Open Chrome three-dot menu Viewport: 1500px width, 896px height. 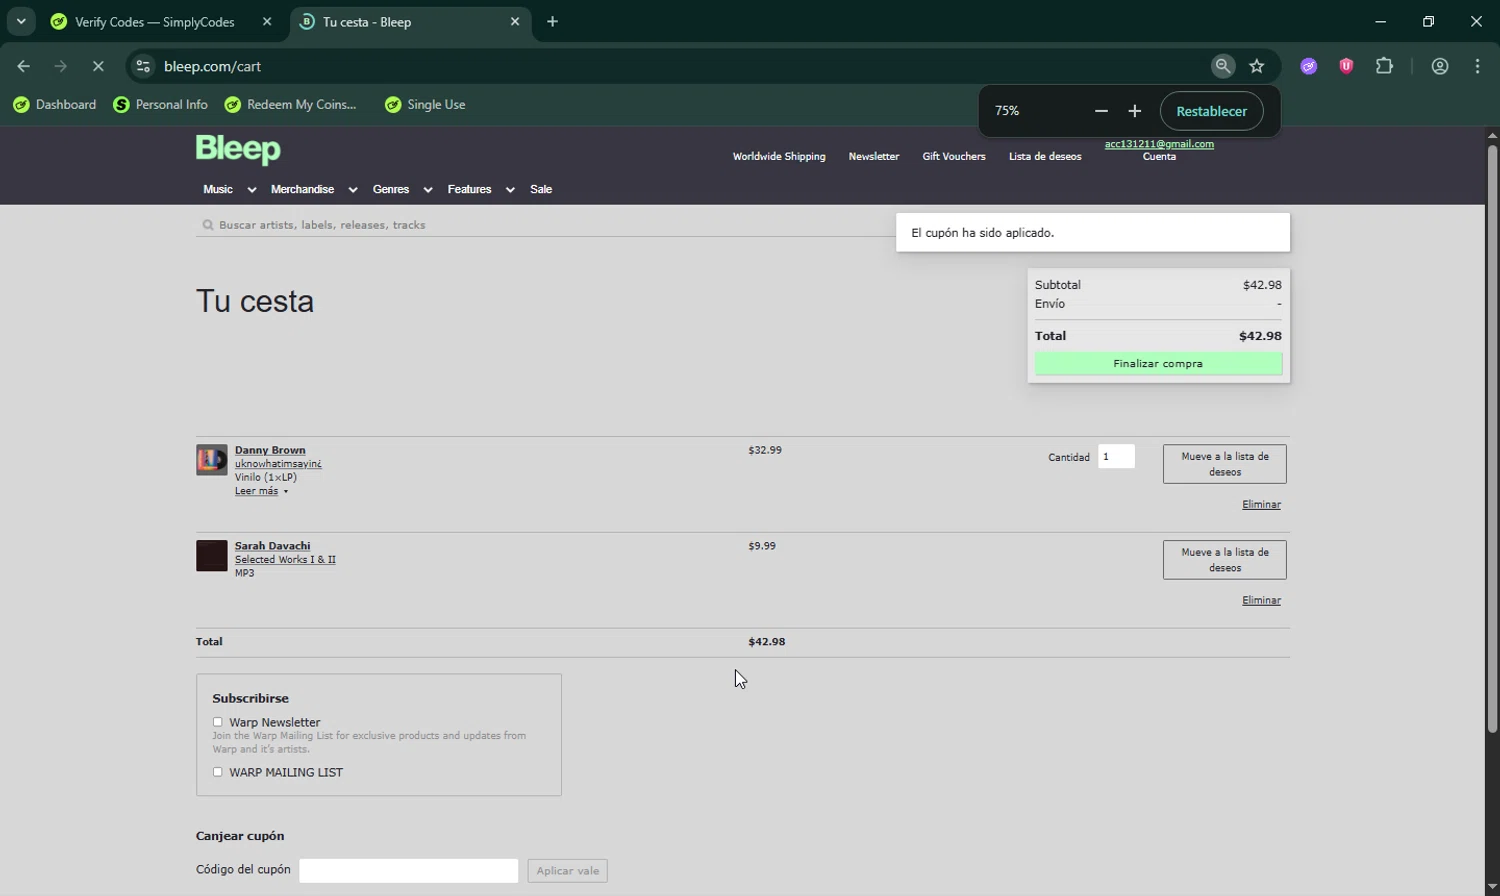point(1478,66)
